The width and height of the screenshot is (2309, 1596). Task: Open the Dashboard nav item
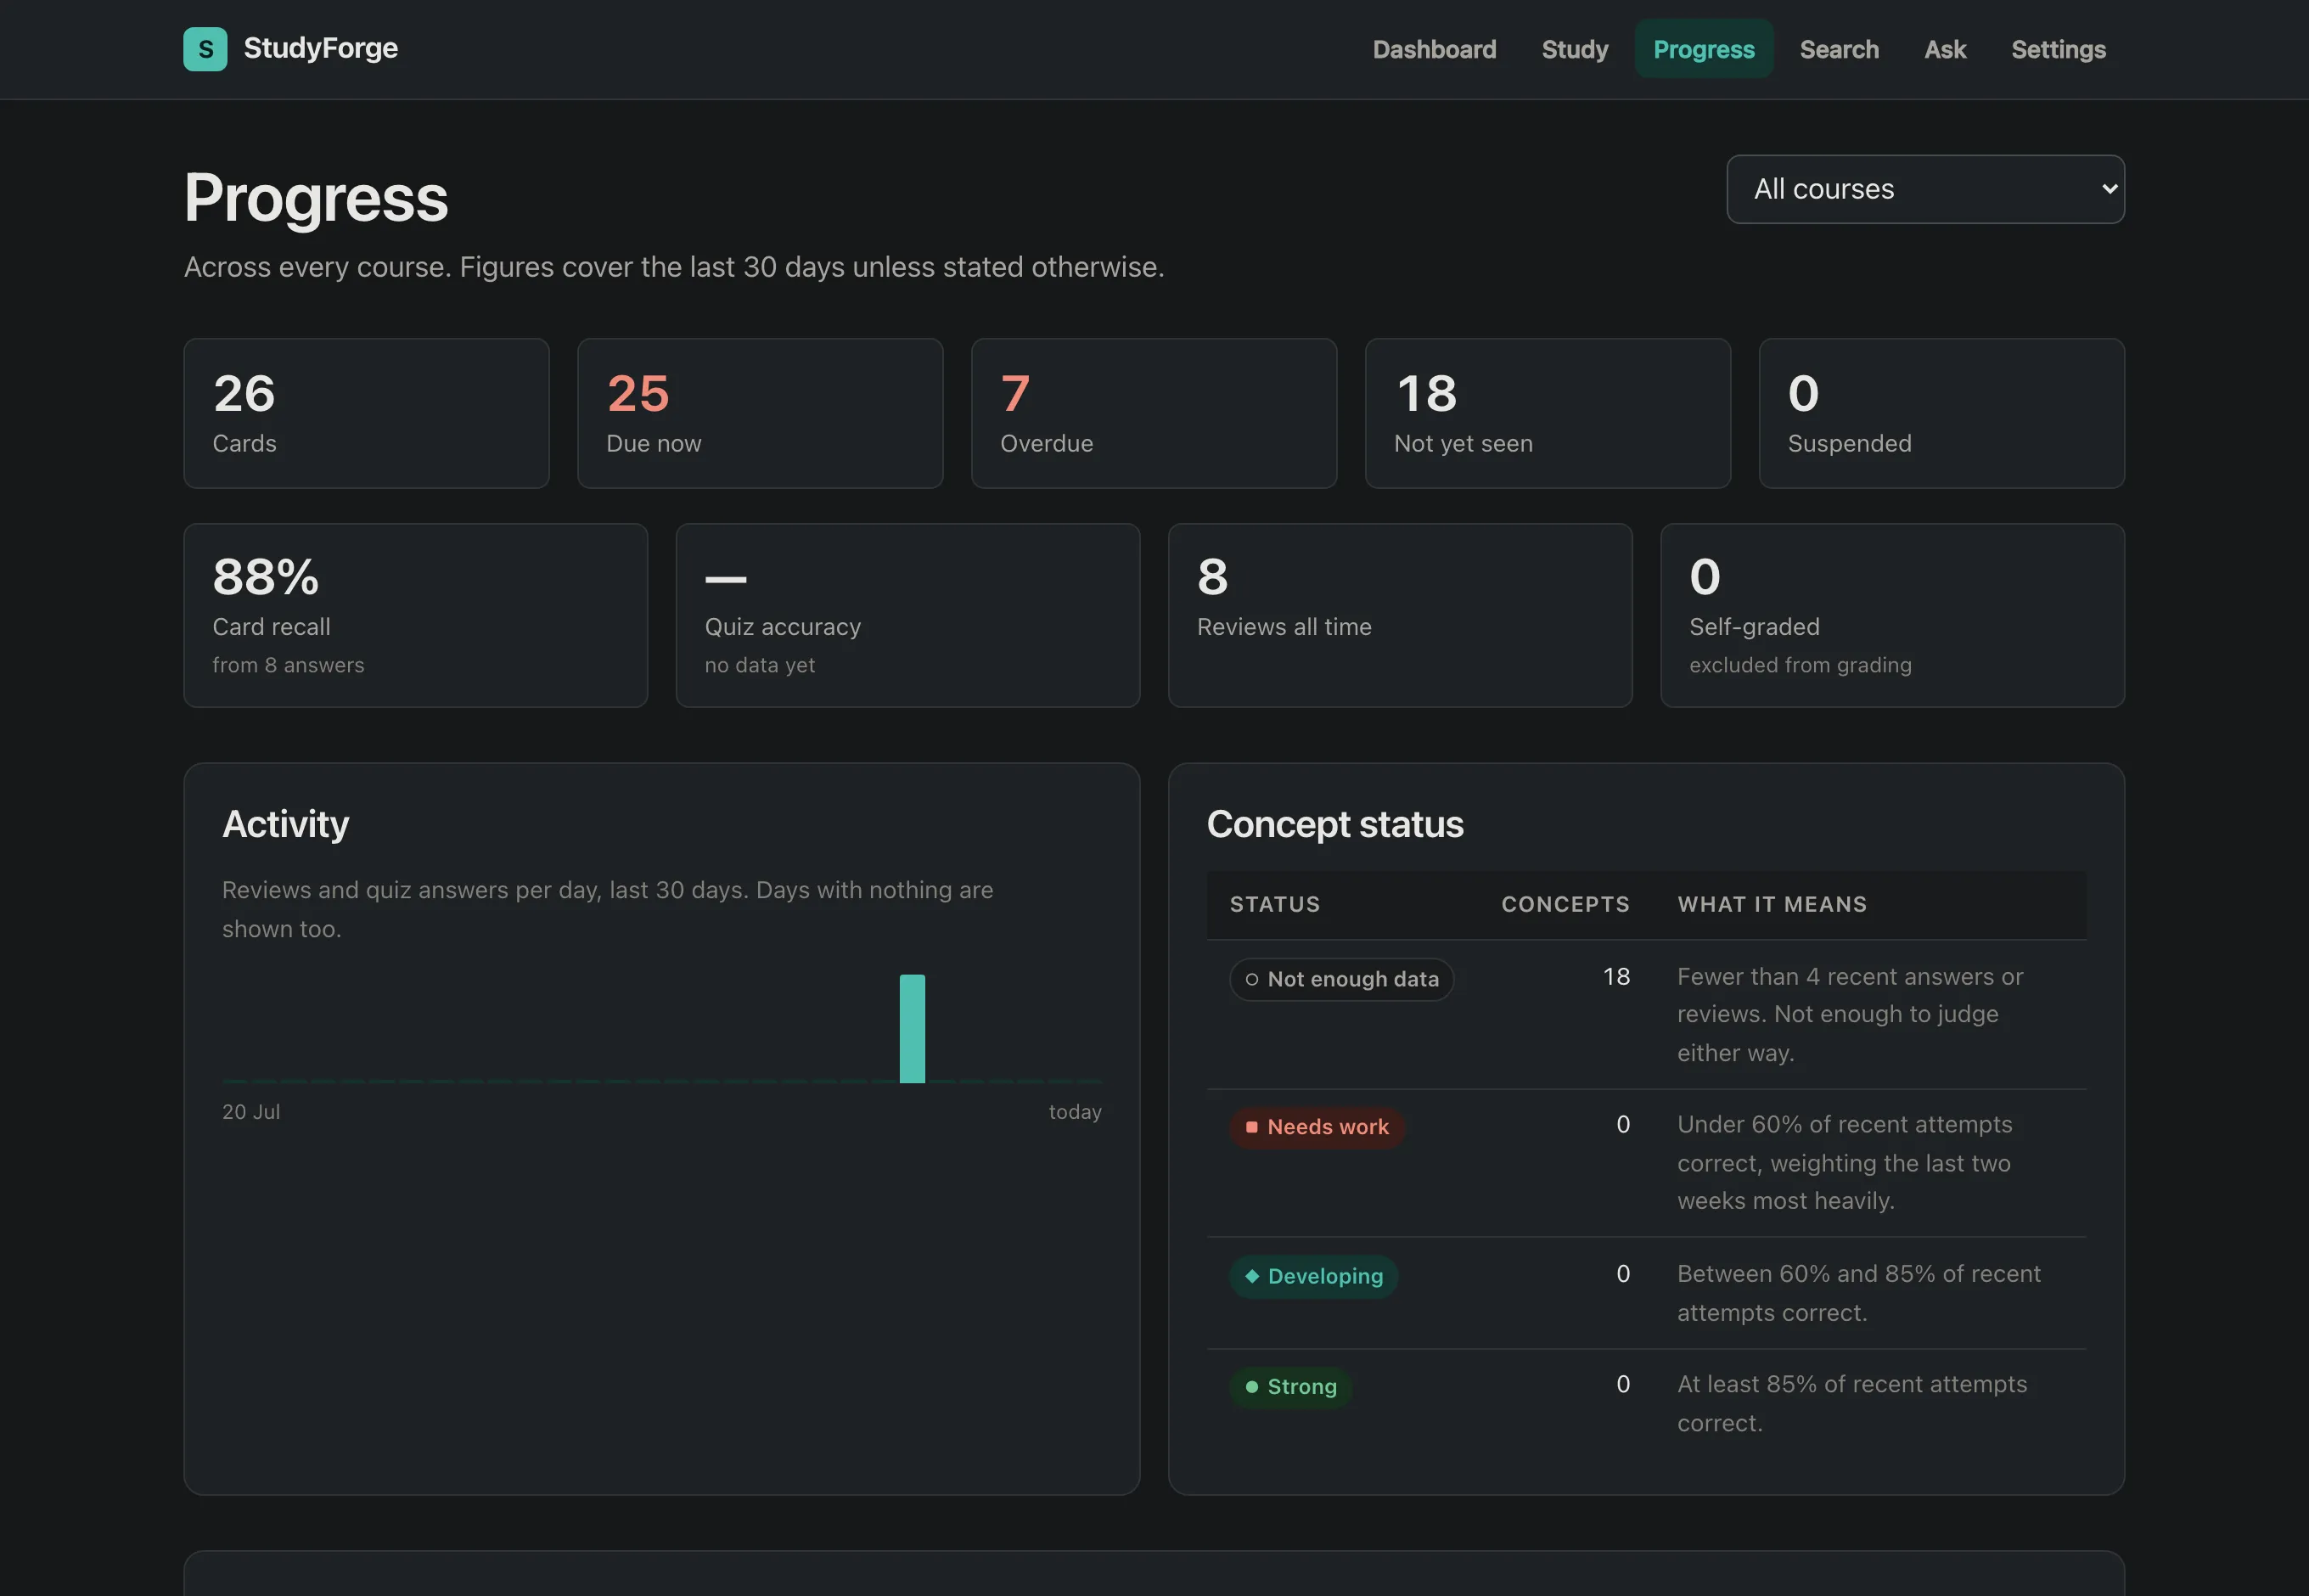tap(1434, 49)
